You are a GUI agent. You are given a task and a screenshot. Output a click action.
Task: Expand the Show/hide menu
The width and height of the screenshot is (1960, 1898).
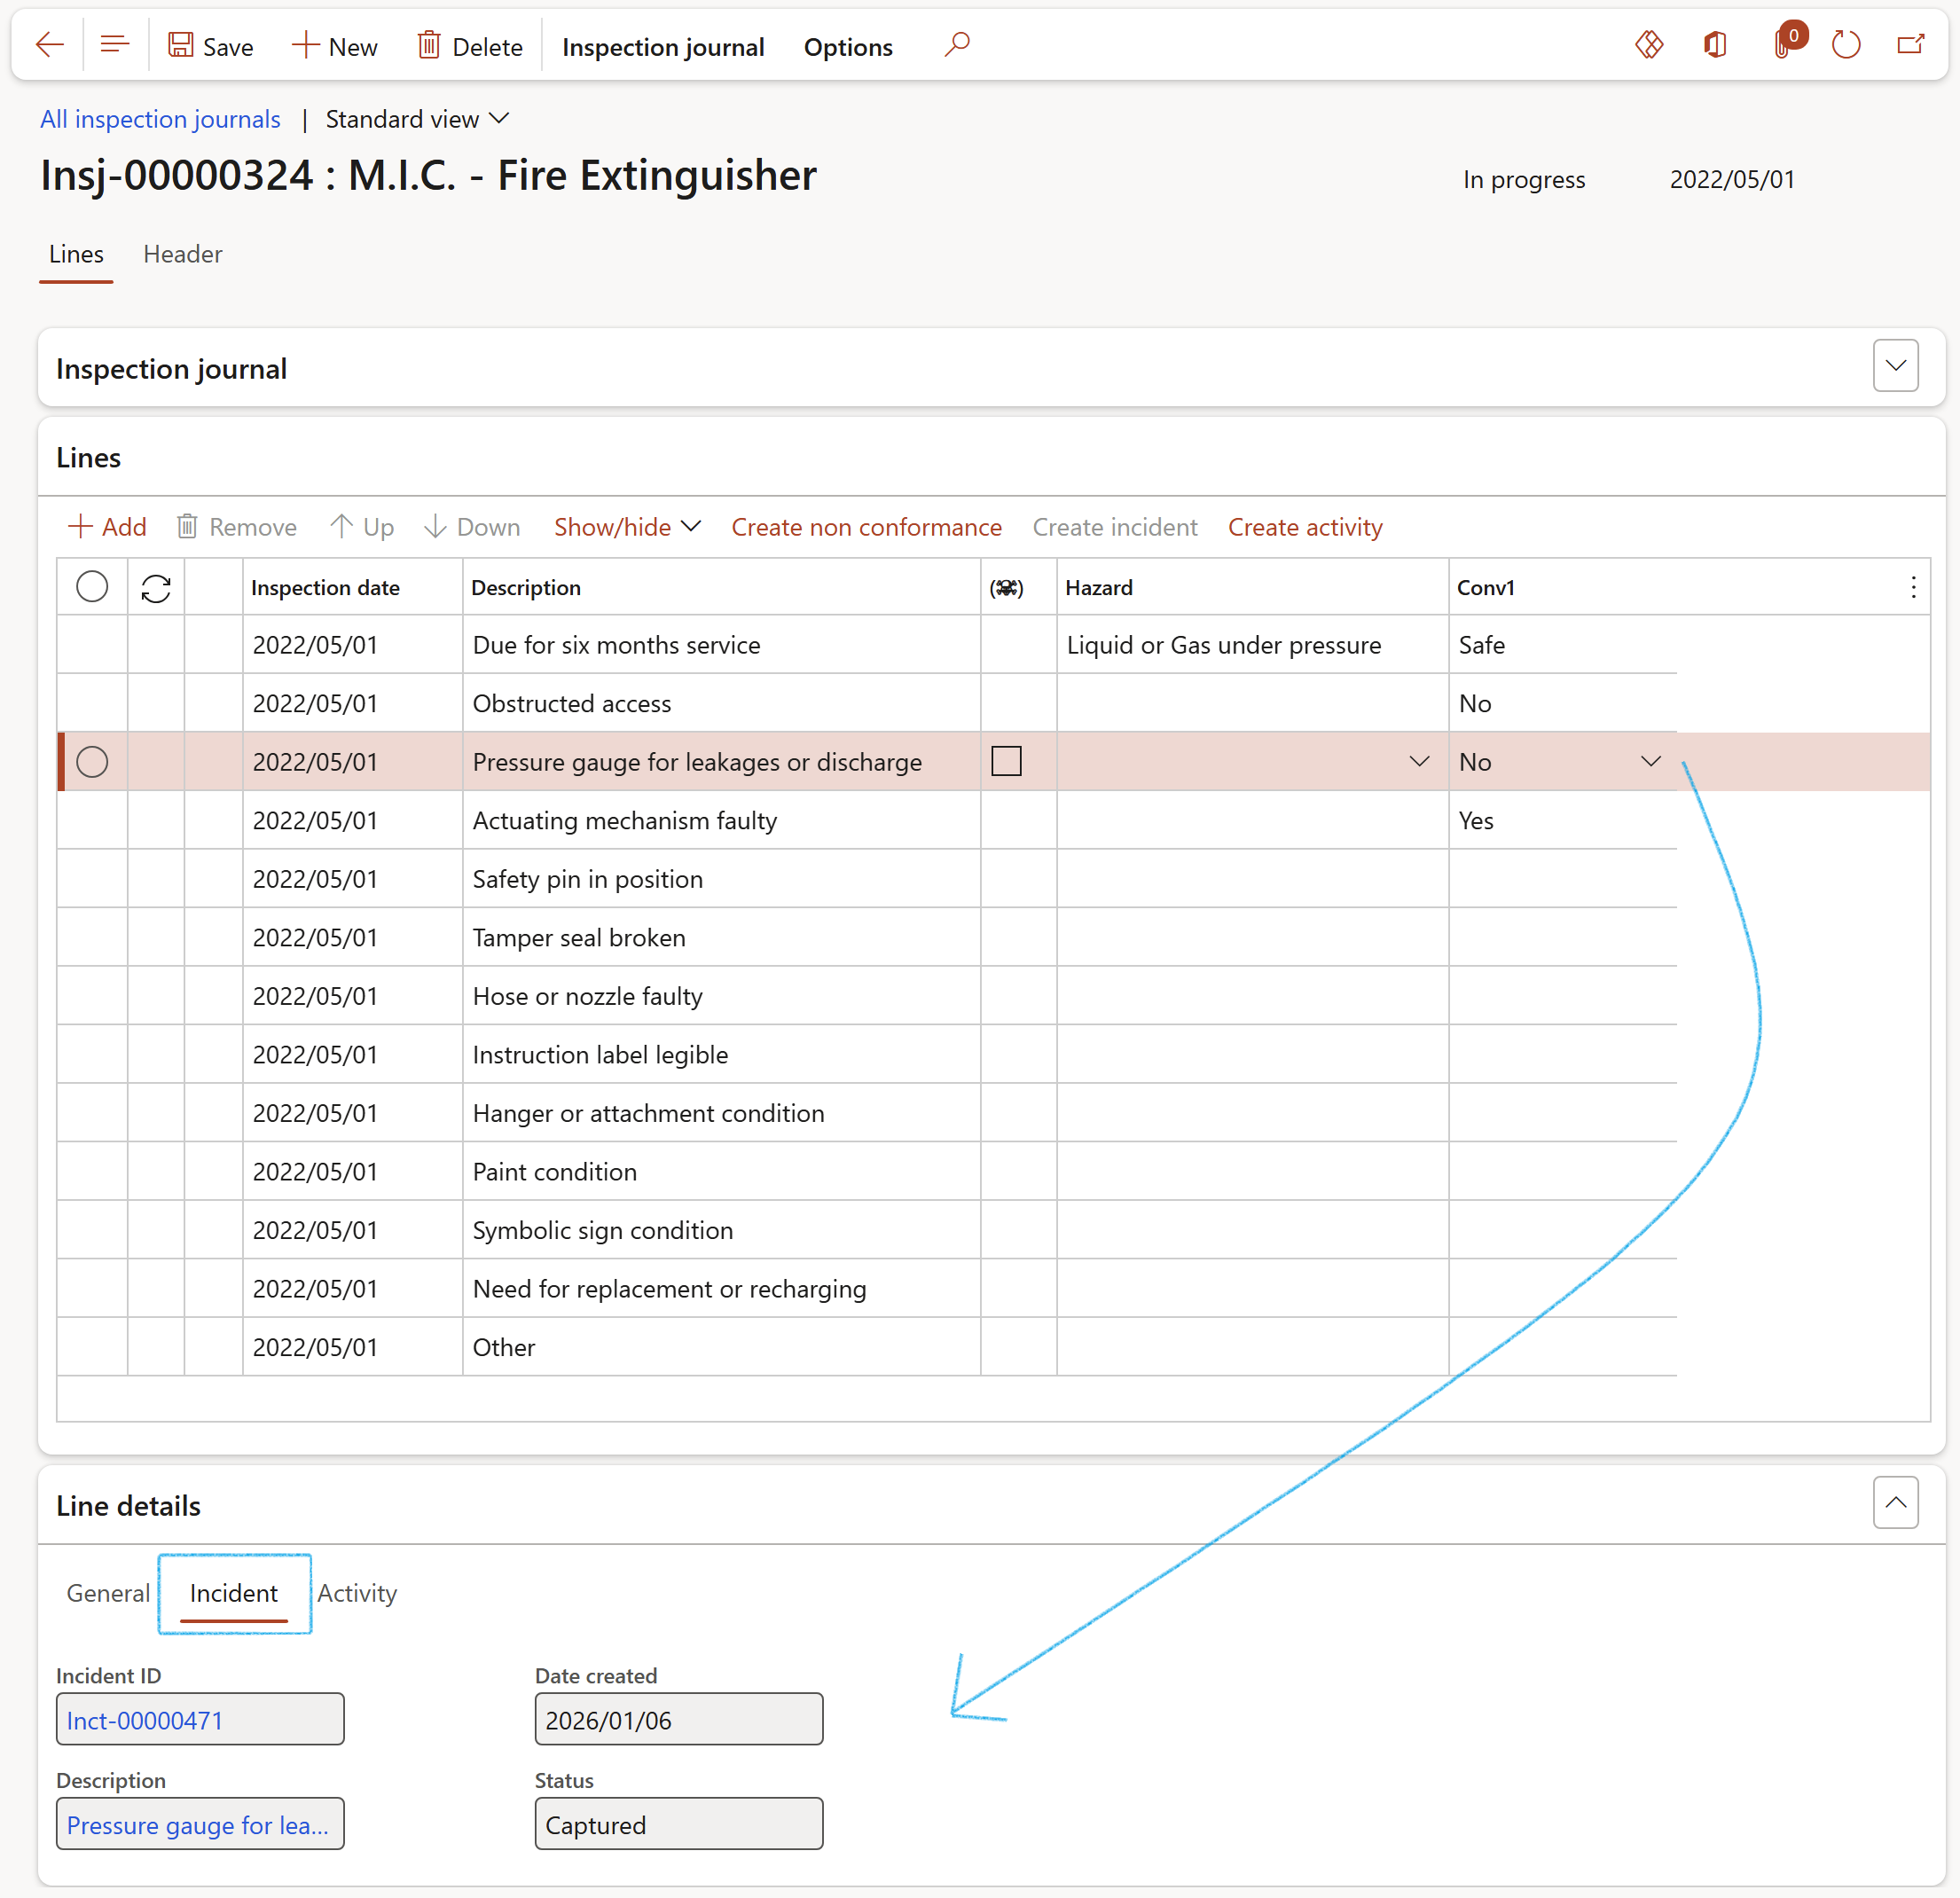627,527
